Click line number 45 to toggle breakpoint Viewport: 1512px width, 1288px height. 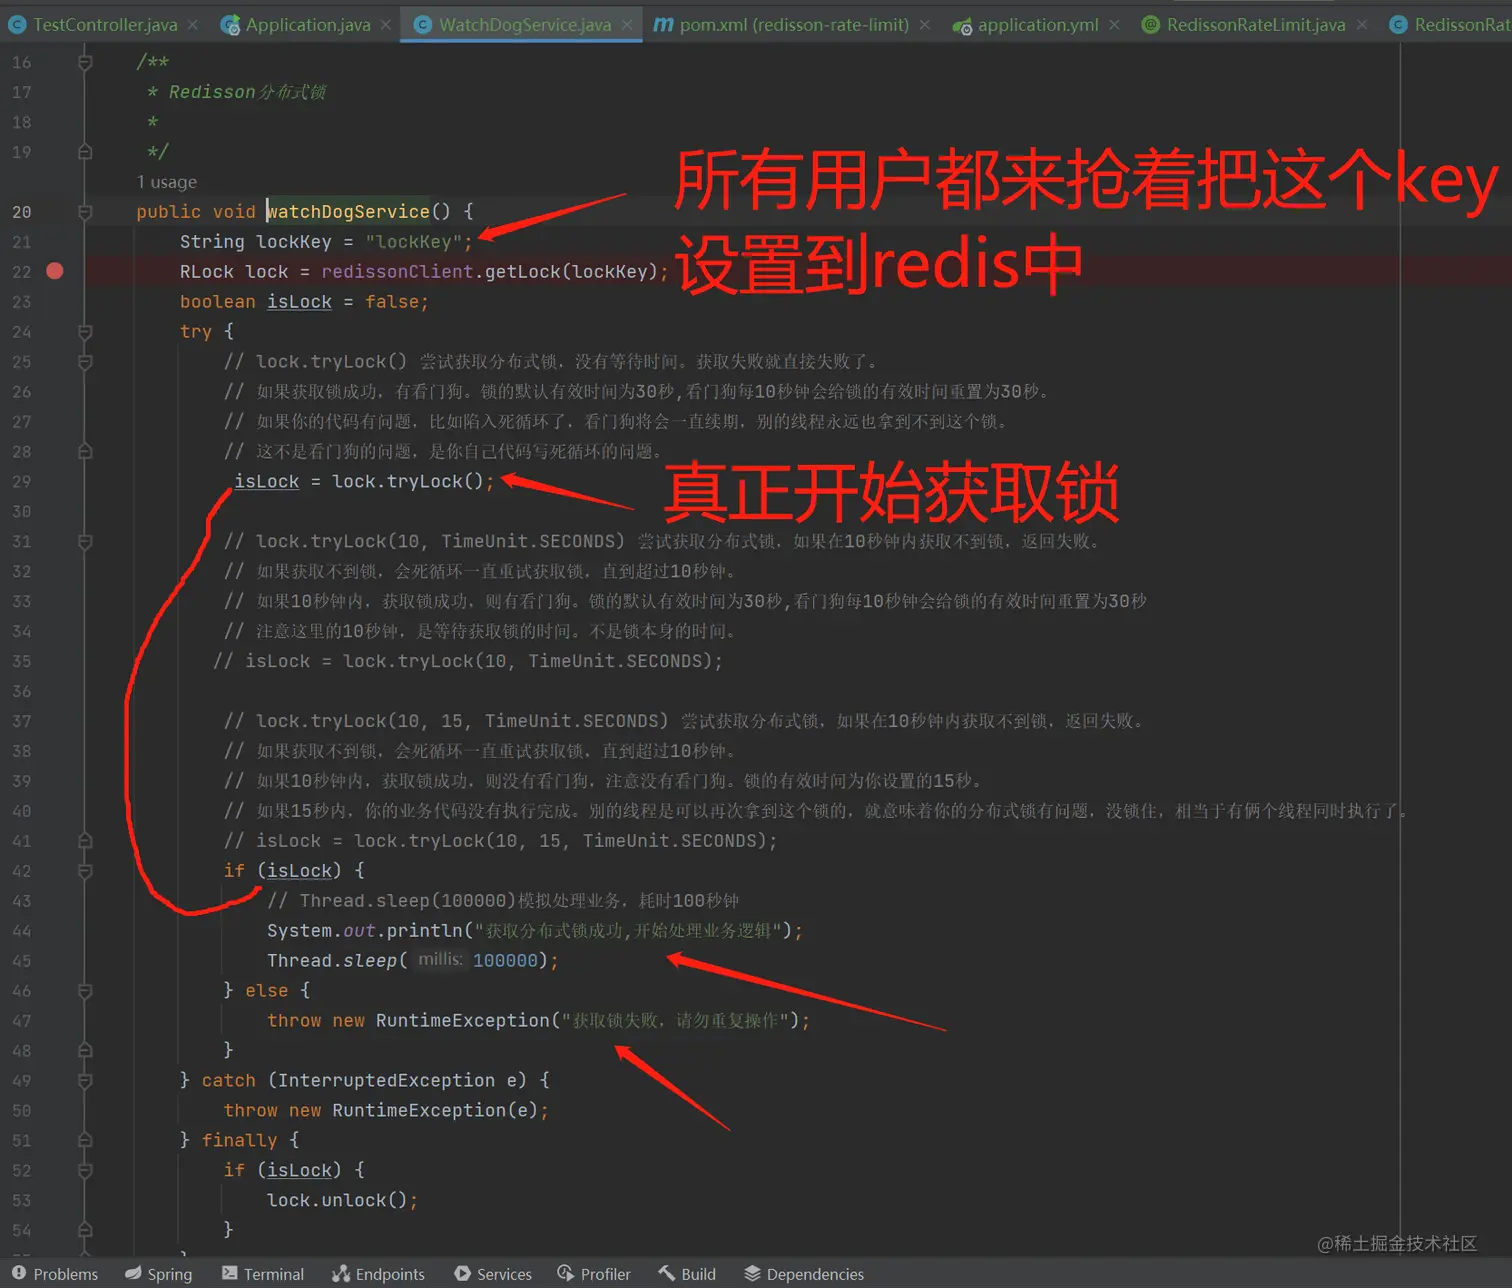point(22,961)
